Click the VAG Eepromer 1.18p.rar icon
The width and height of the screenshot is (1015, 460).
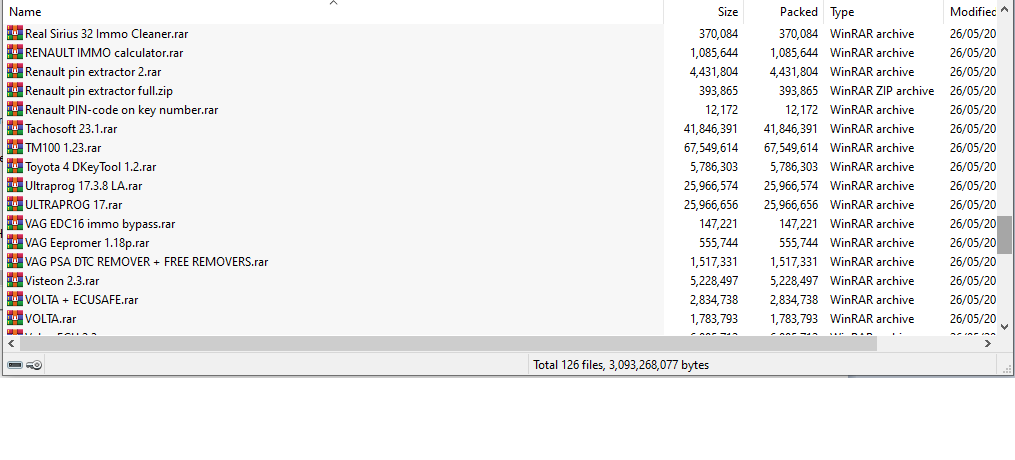pos(15,243)
